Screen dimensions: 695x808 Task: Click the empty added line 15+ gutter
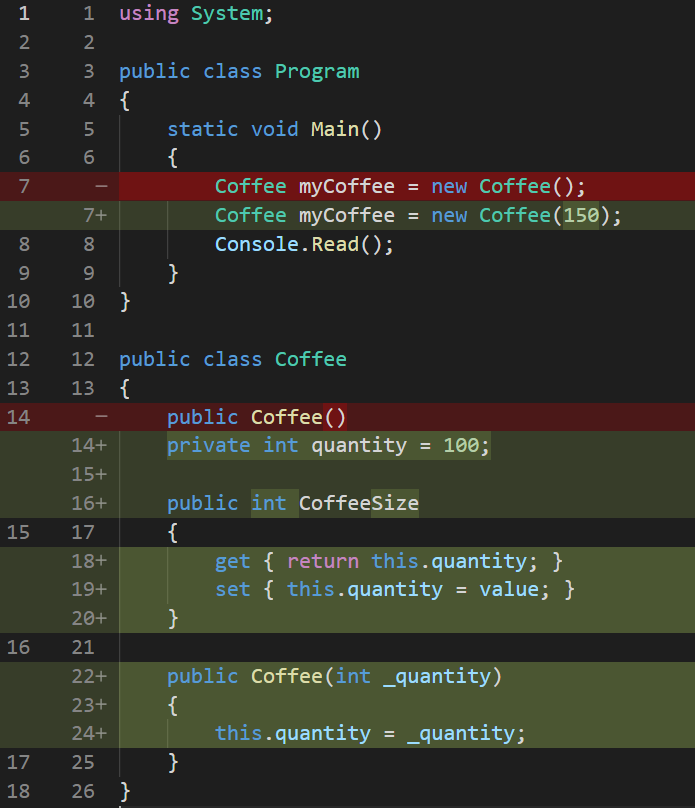click(x=89, y=475)
